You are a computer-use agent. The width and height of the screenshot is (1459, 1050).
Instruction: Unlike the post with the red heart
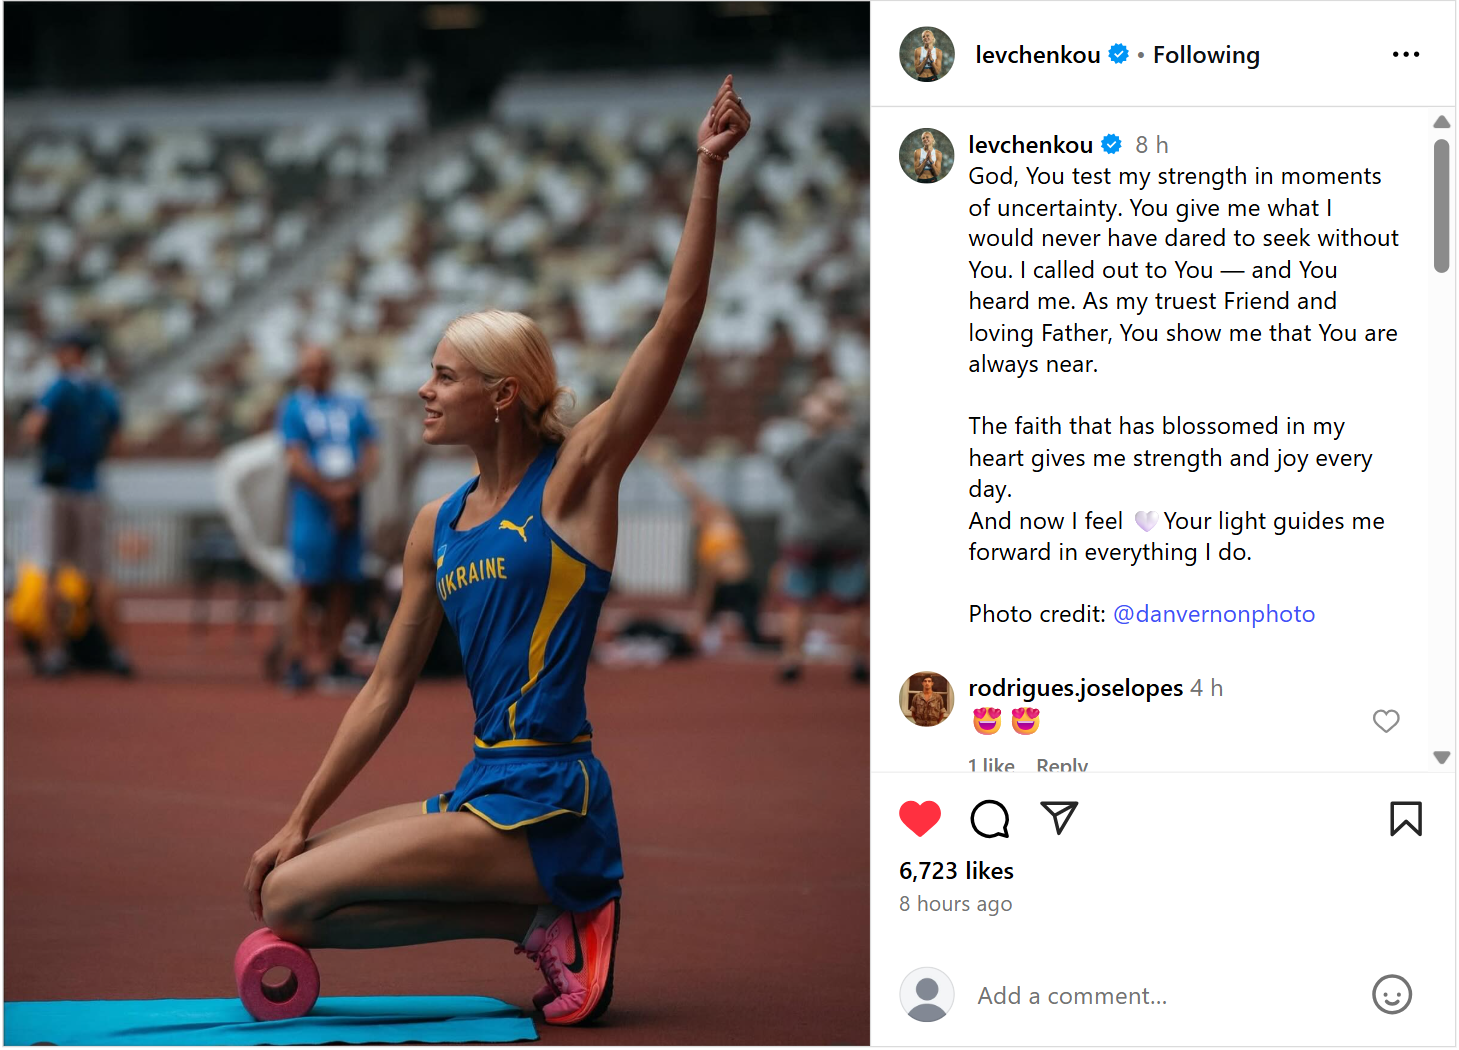coord(919,819)
